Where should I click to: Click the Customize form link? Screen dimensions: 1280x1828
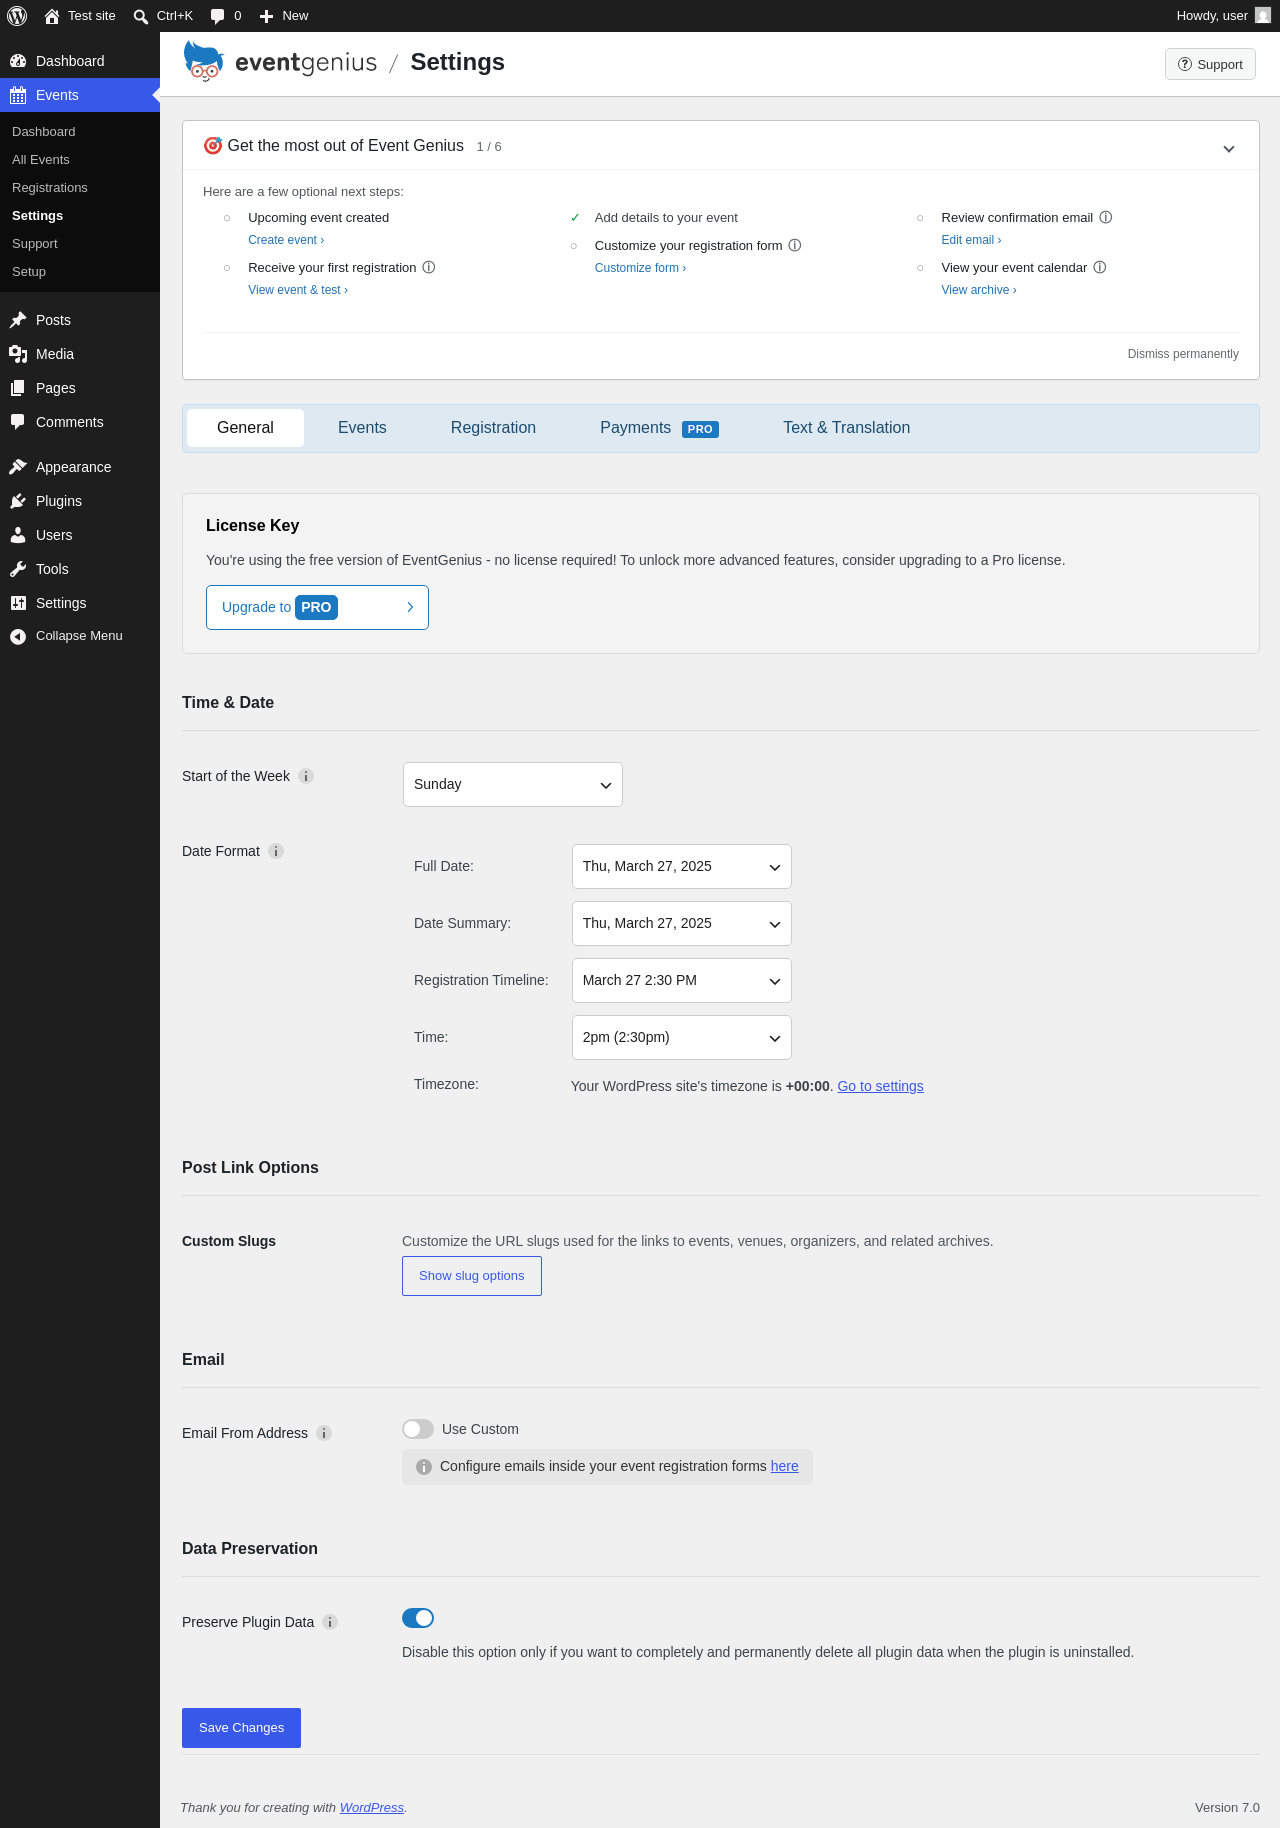640,268
